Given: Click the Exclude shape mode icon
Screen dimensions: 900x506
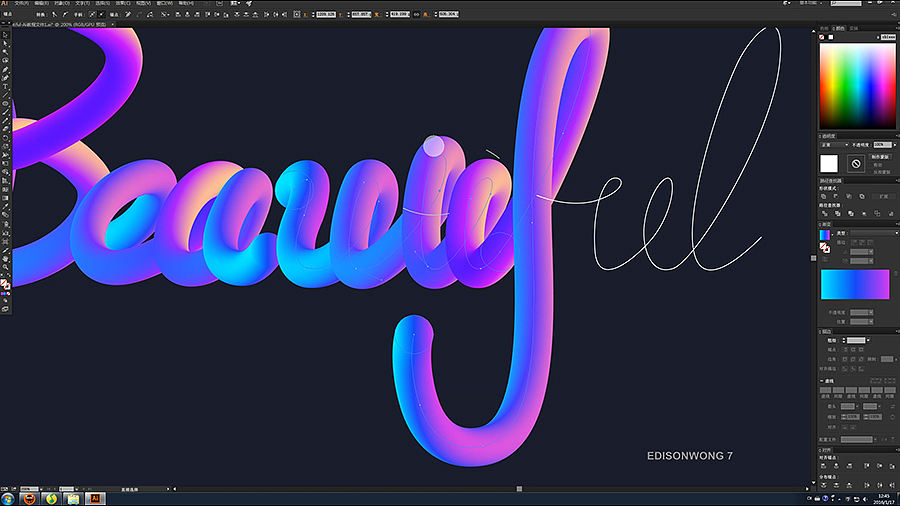Looking at the screenshot, I should coord(862,196).
